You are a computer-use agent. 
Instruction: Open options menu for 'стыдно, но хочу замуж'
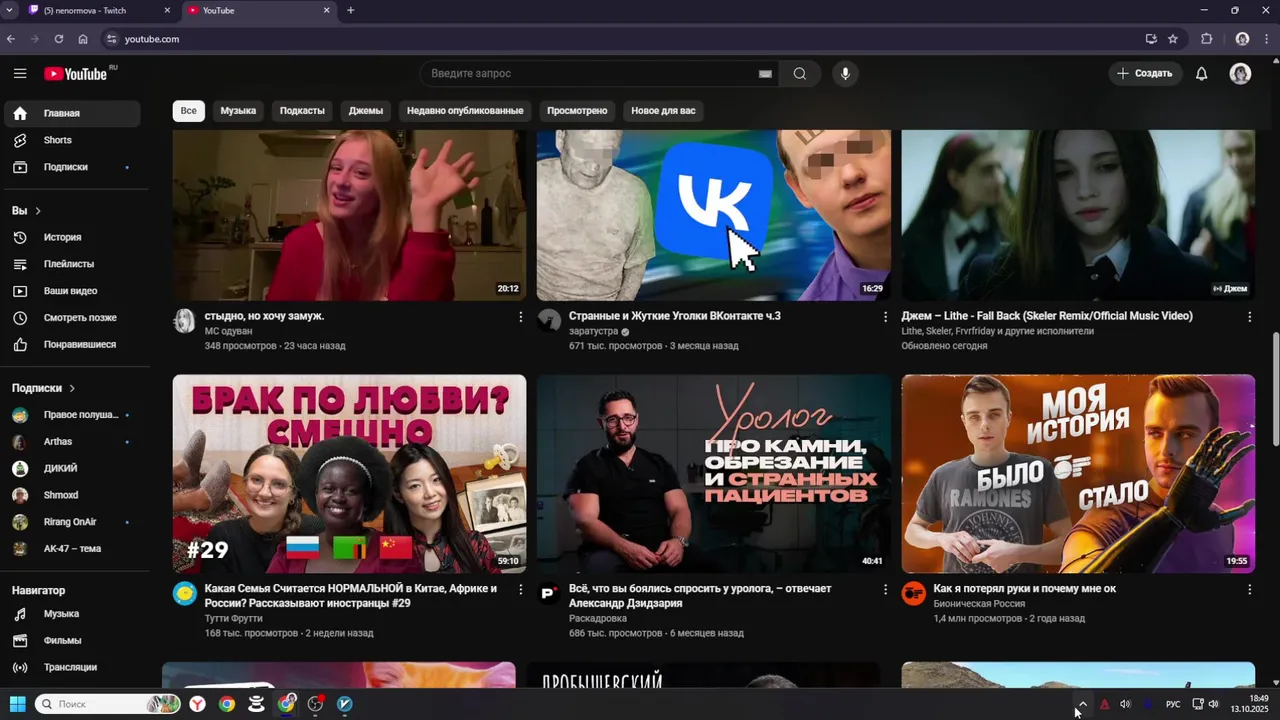(520, 317)
